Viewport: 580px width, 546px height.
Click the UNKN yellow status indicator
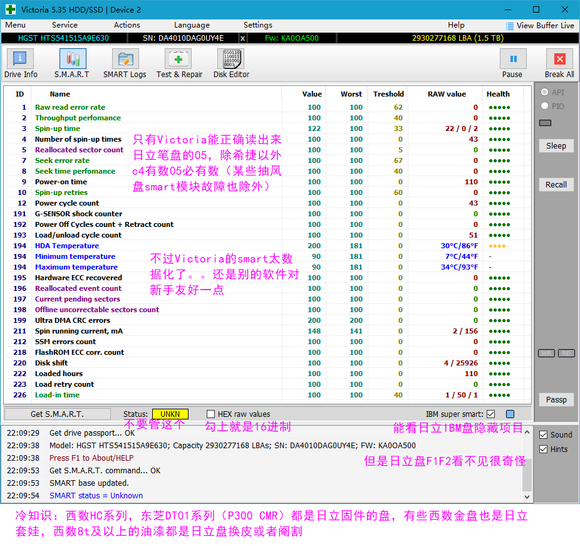(x=170, y=414)
